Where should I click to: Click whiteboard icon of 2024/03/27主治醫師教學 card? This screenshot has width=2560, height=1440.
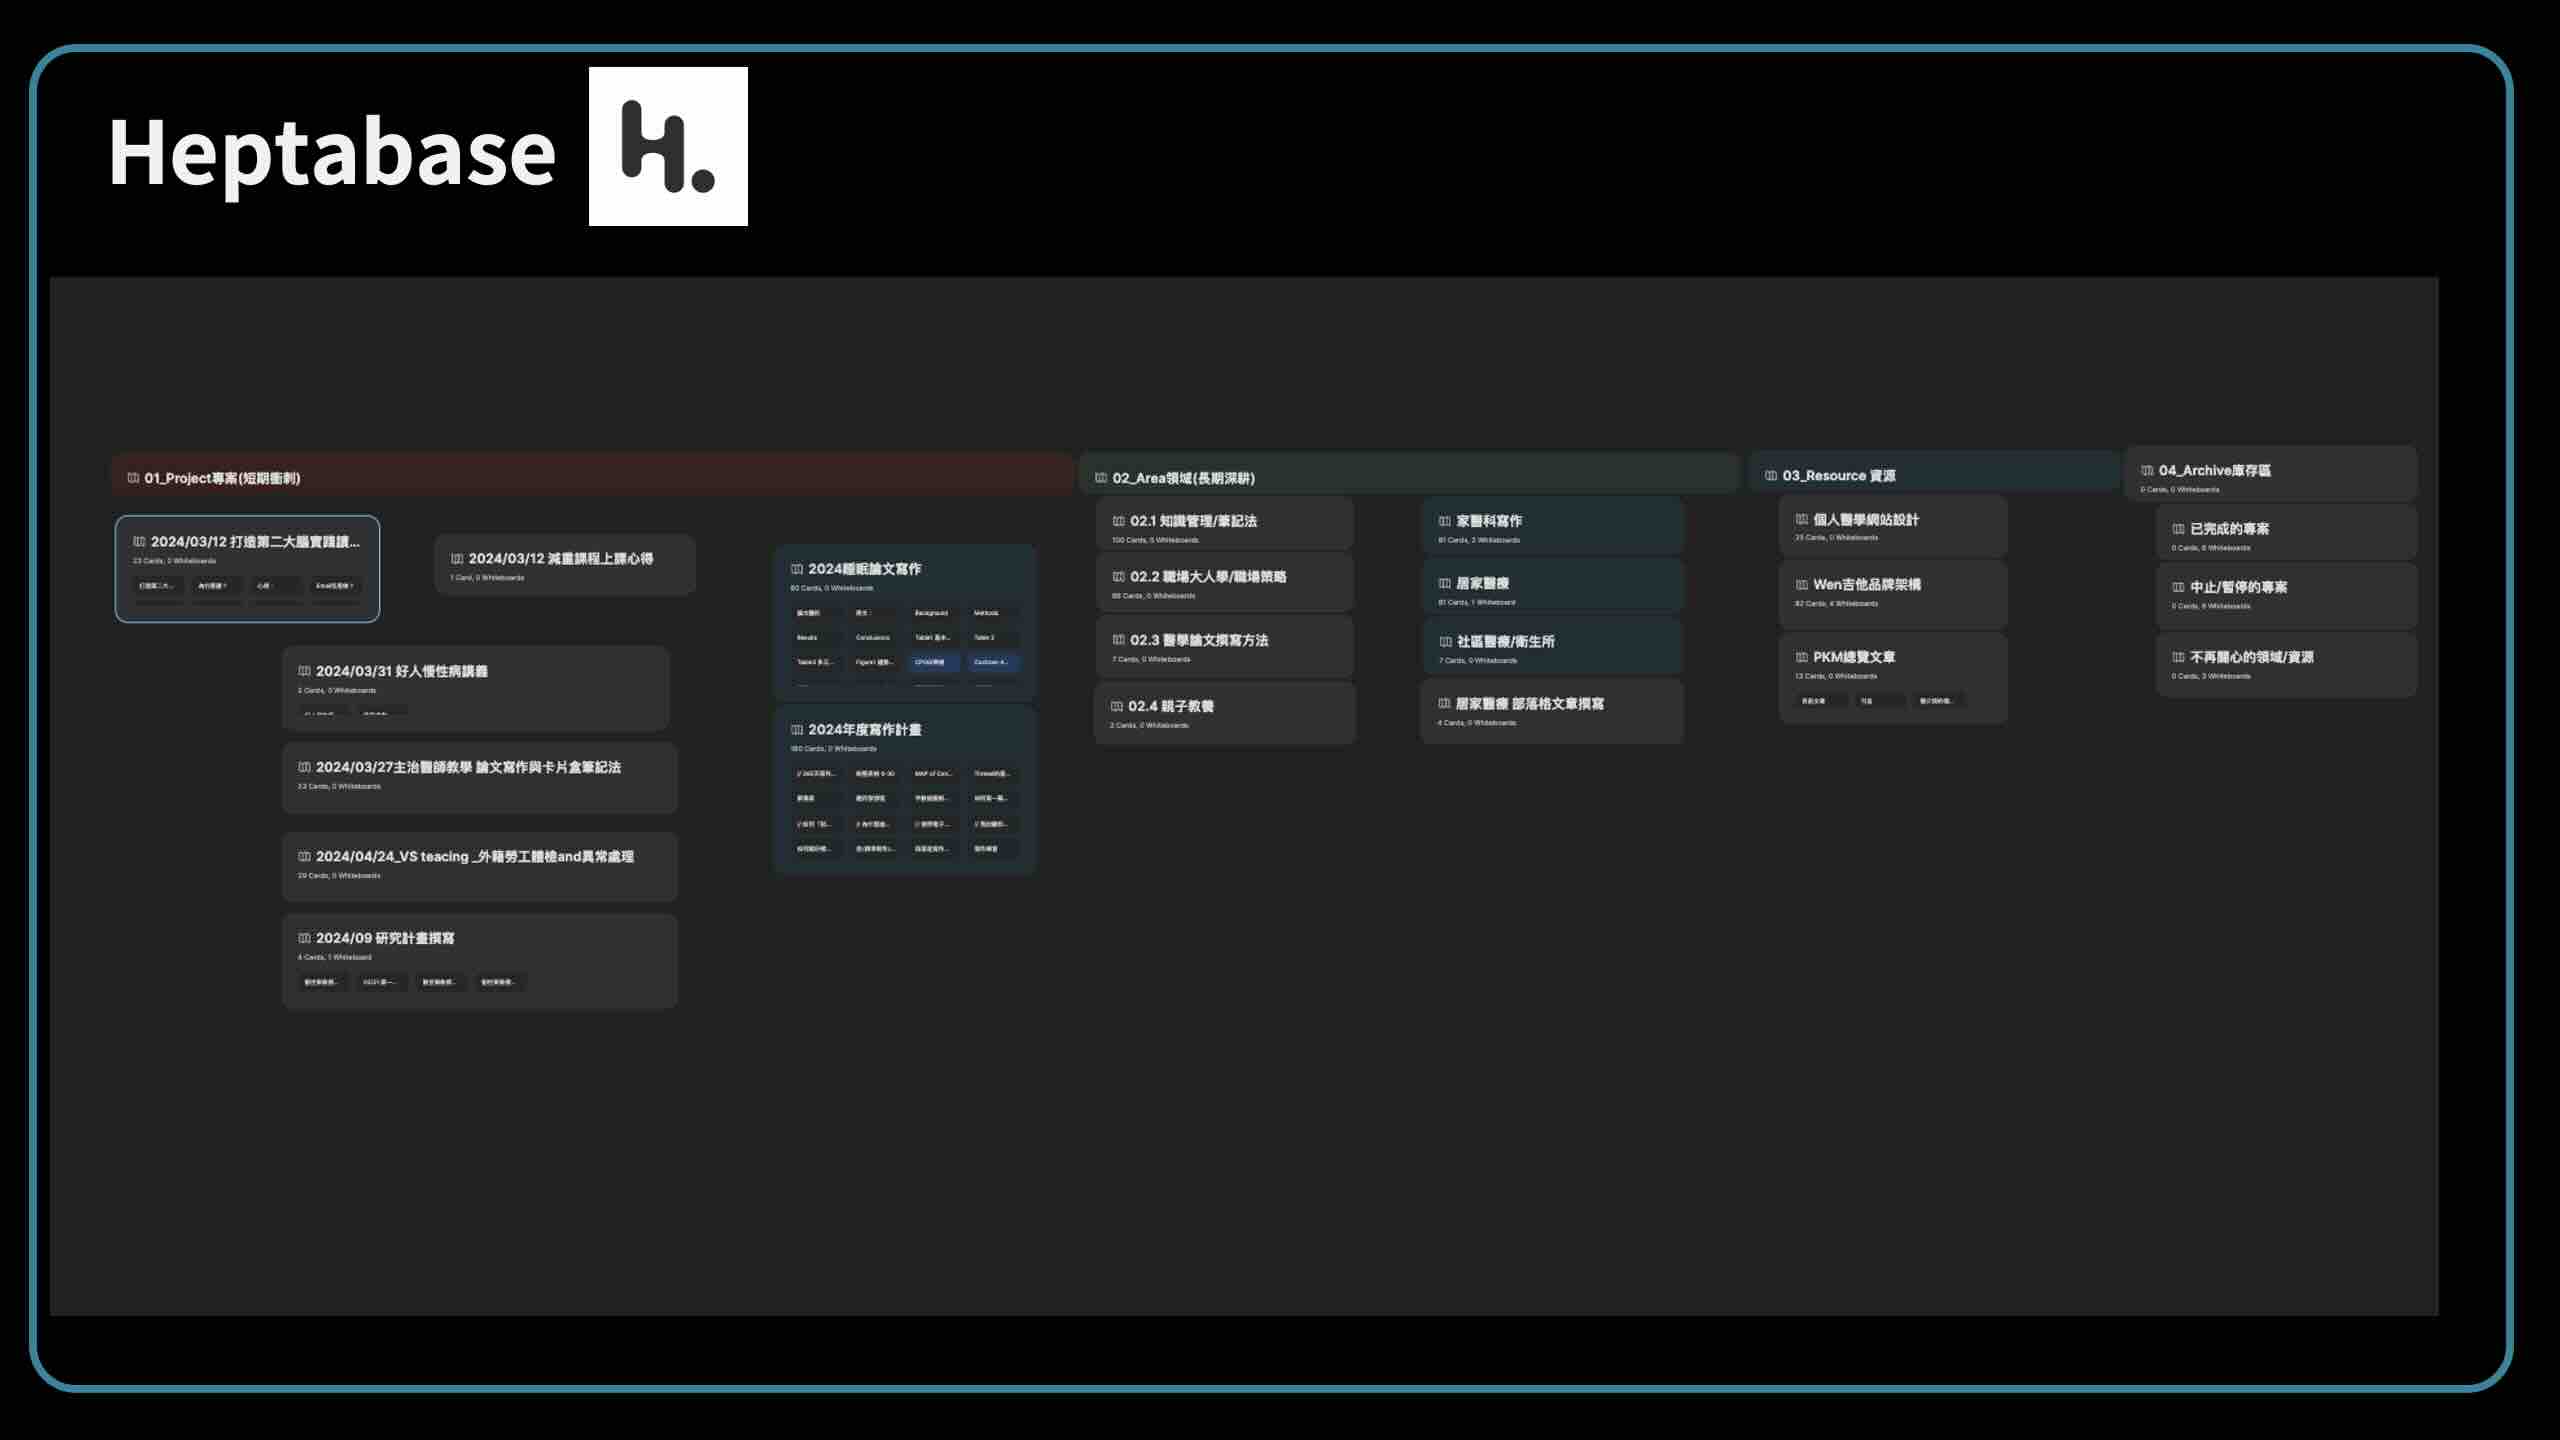tap(304, 767)
